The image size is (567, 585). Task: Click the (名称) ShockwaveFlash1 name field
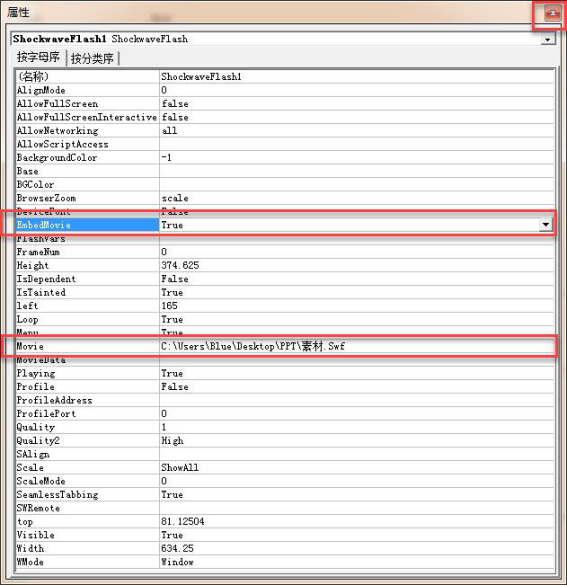click(357, 77)
